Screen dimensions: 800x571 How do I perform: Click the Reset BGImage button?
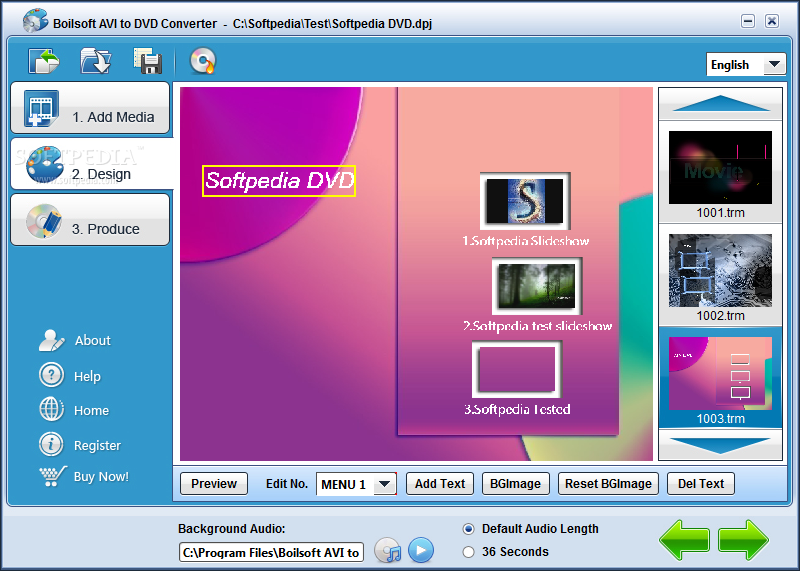[608, 484]
